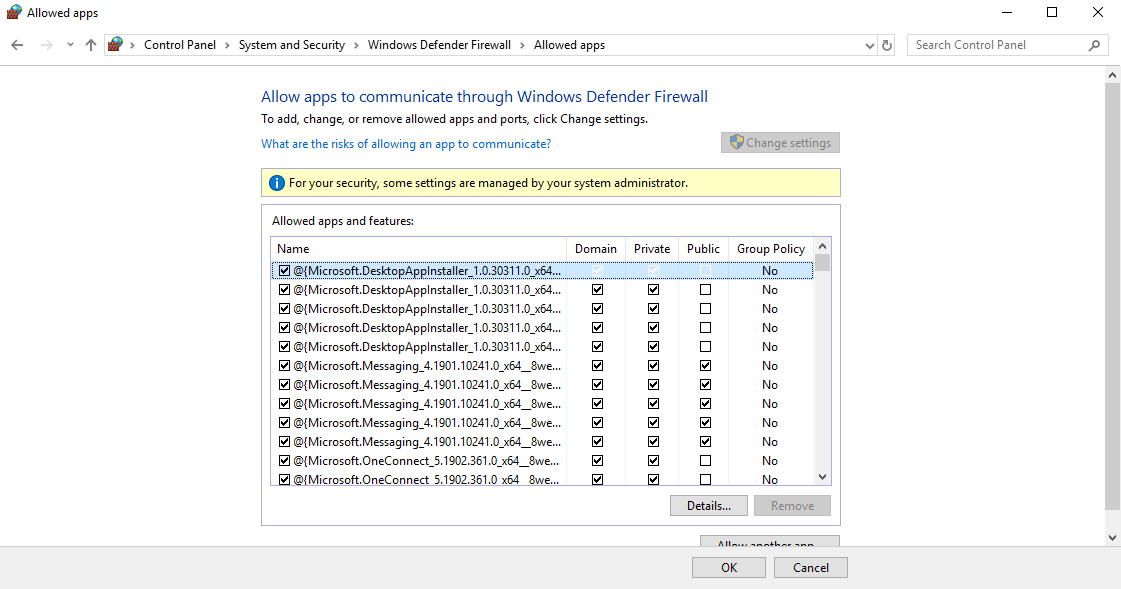Viewport: 1121px width, 589px height.
Task: Click the Change settings button
Action: pos(780,142)
